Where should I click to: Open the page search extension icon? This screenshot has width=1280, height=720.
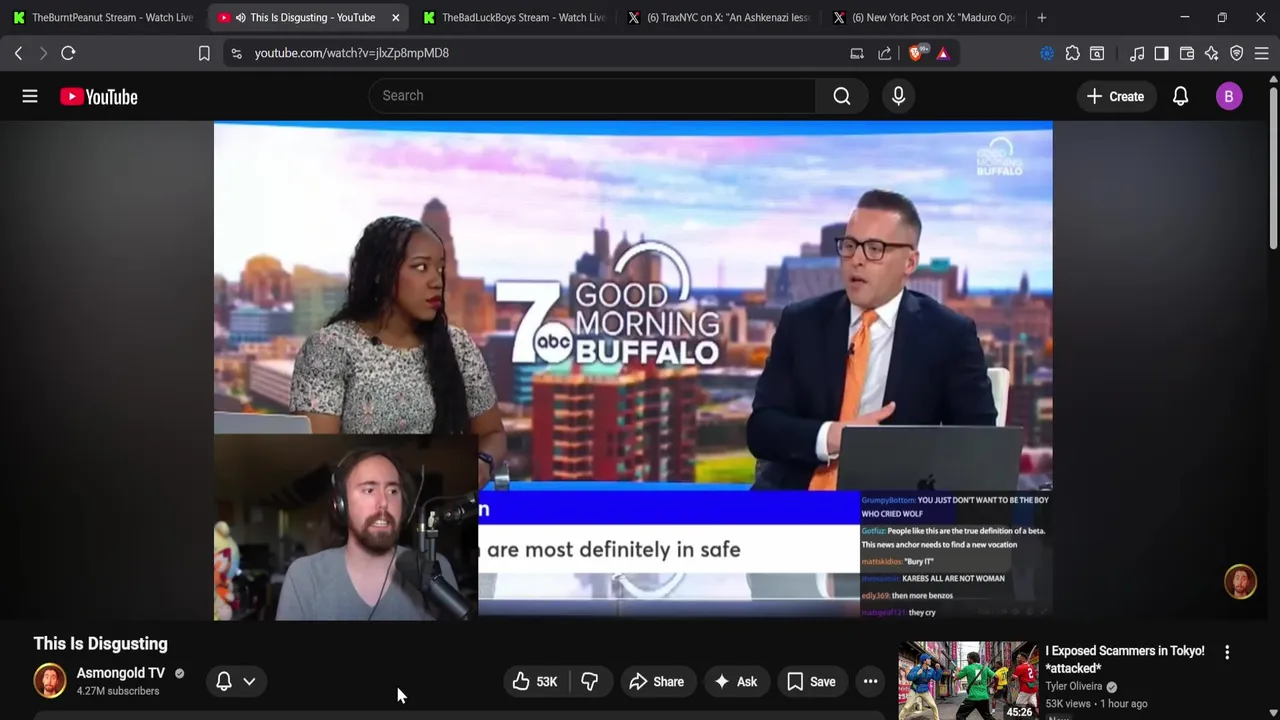coord(1097,53)
